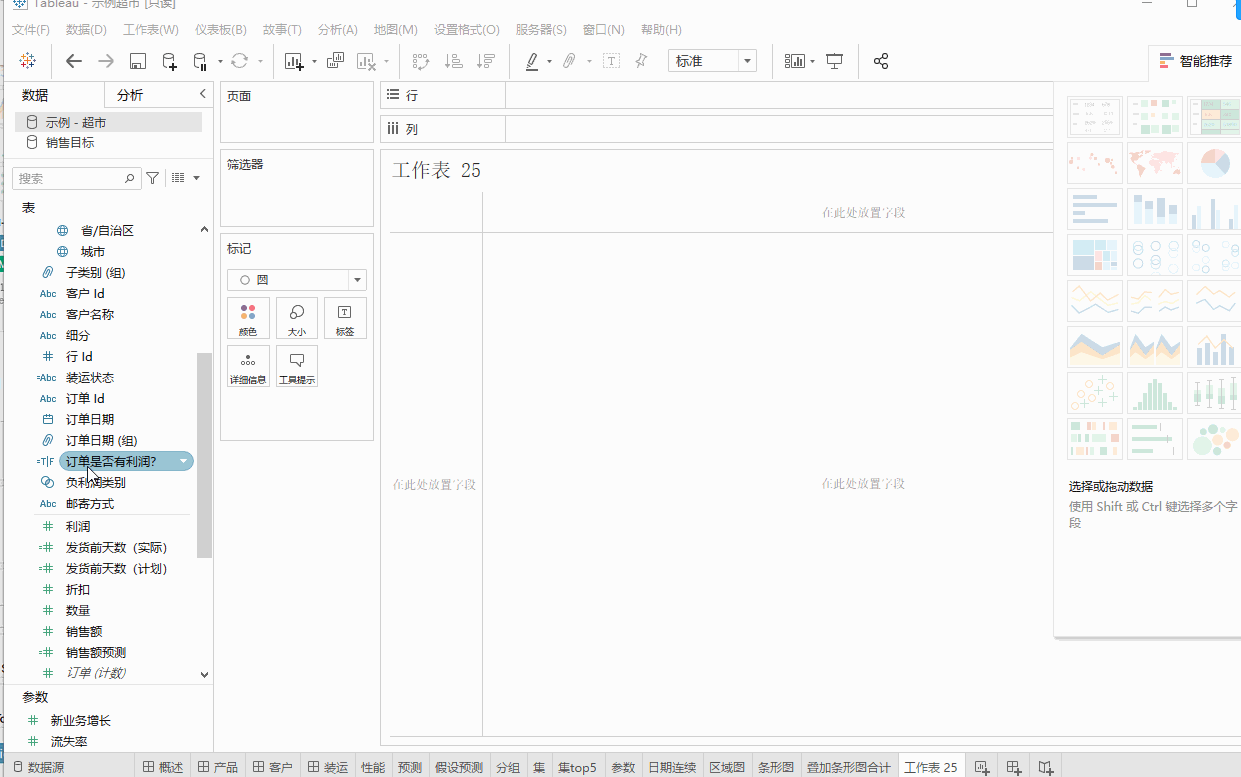This screenshot has height=777, width=1241.
Task: Collapse the data pane with chevron arrow
Action: coord(203,94)
